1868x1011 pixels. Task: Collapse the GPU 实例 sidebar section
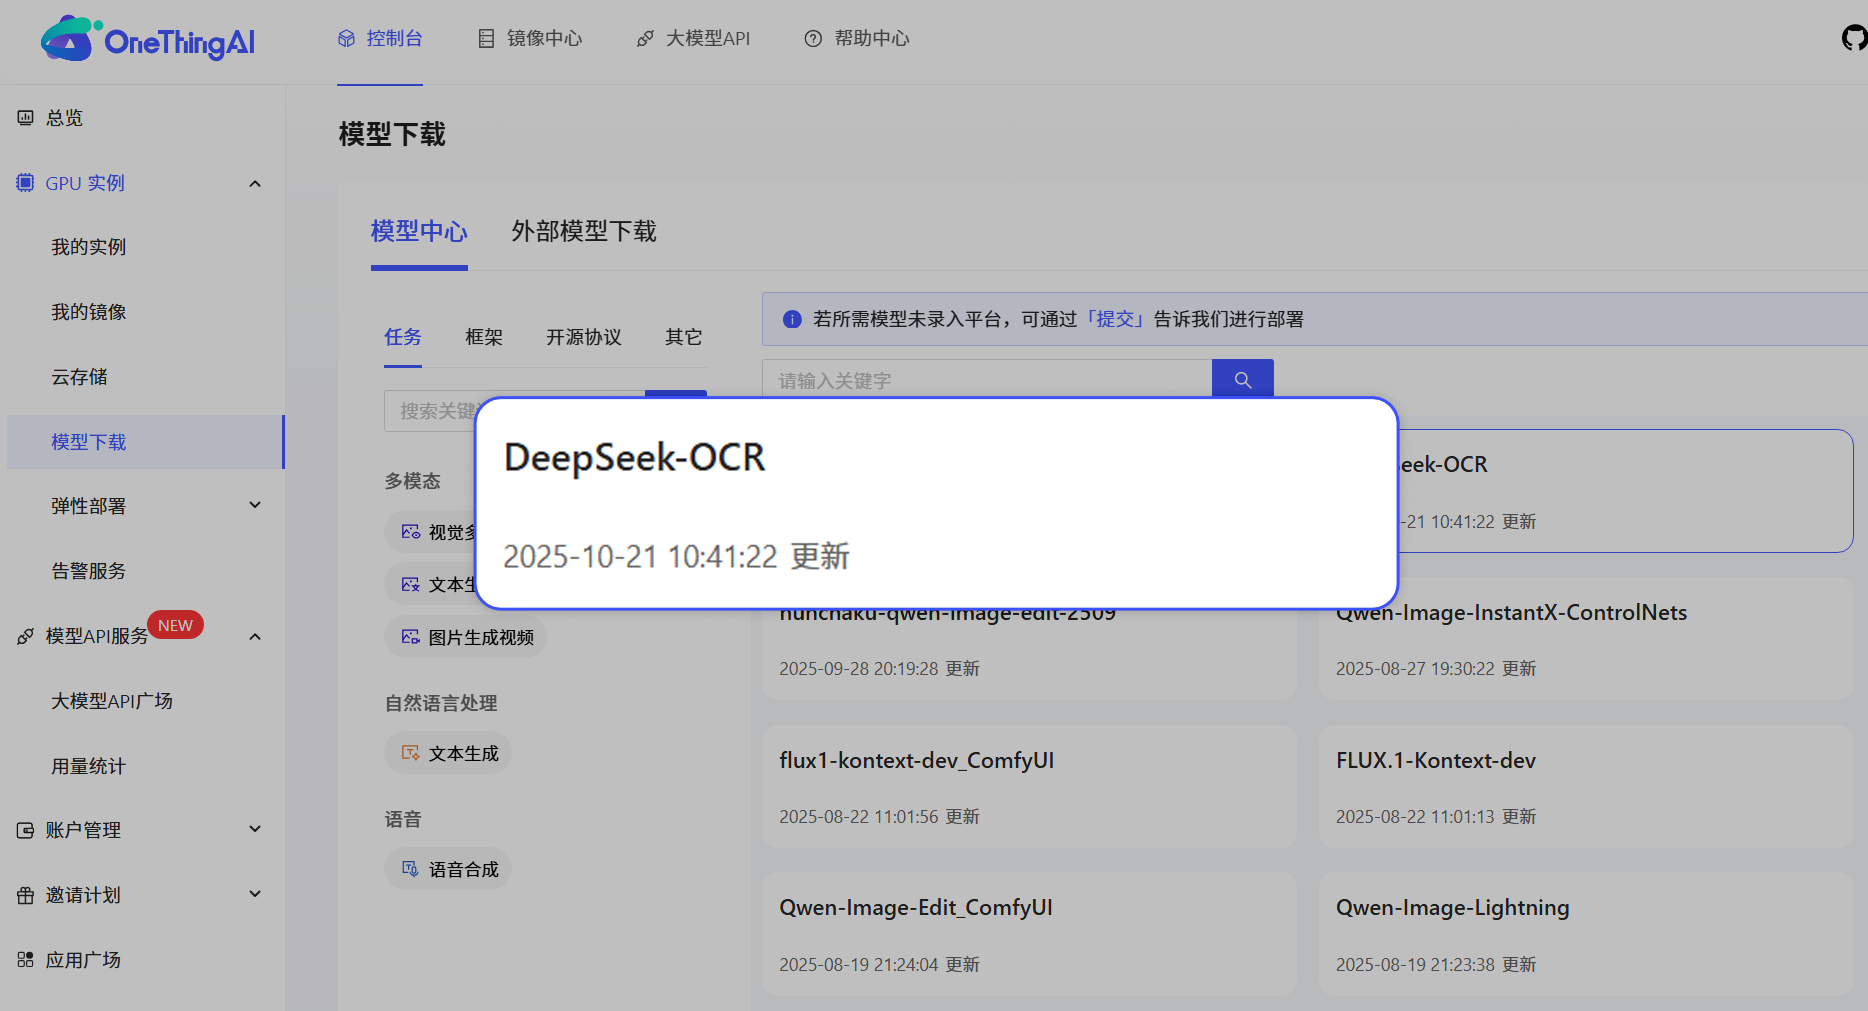coord(255,184)
